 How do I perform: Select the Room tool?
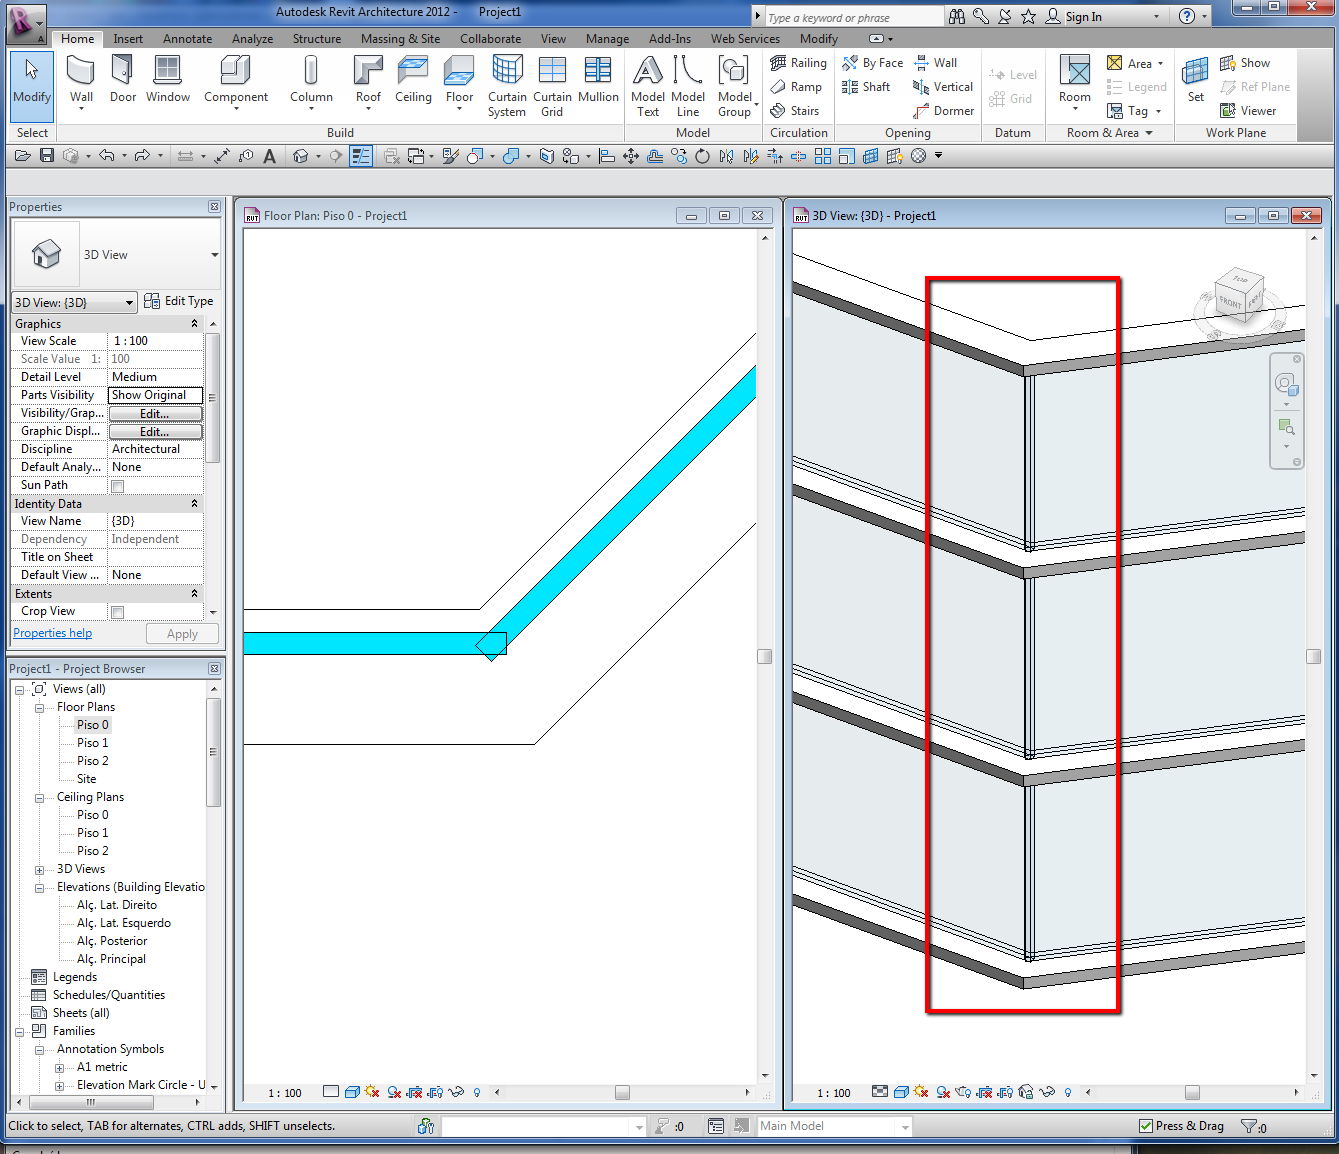click(1075, 81)
